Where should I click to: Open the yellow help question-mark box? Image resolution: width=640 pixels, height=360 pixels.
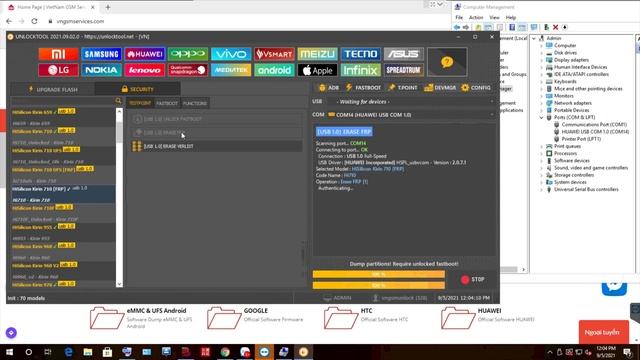coord(447,62)
